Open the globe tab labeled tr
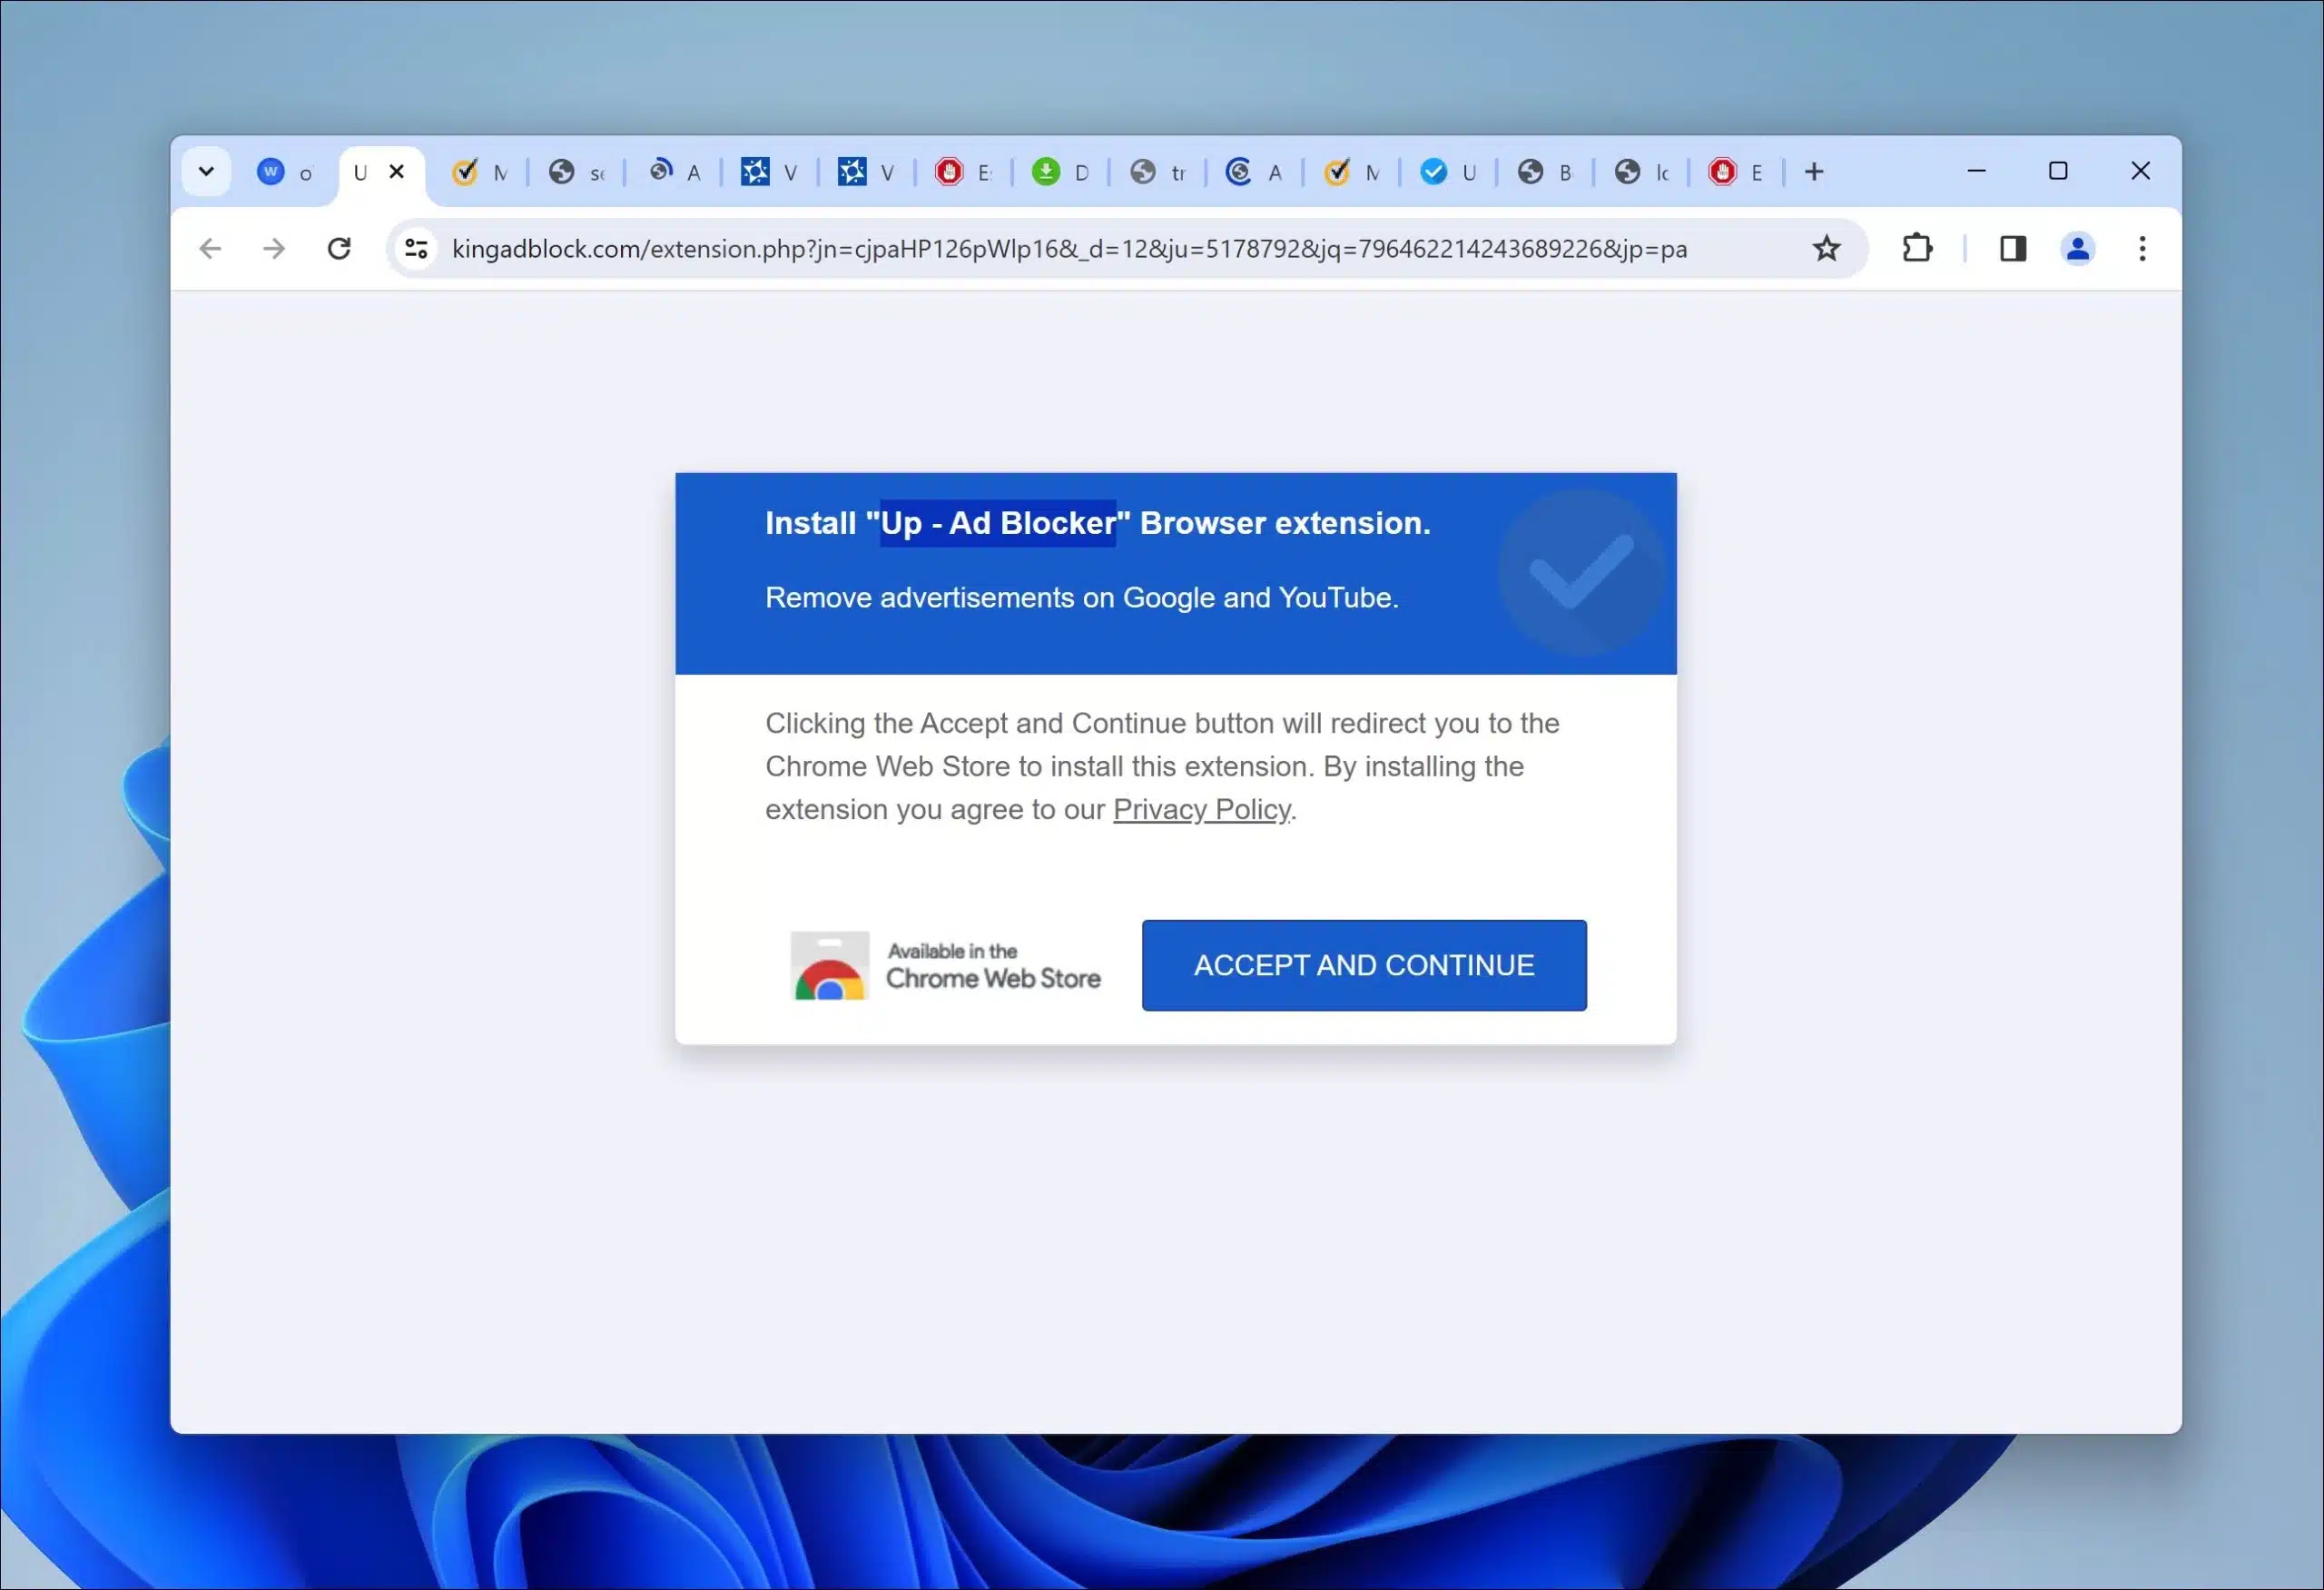 tap(1157, 172)
